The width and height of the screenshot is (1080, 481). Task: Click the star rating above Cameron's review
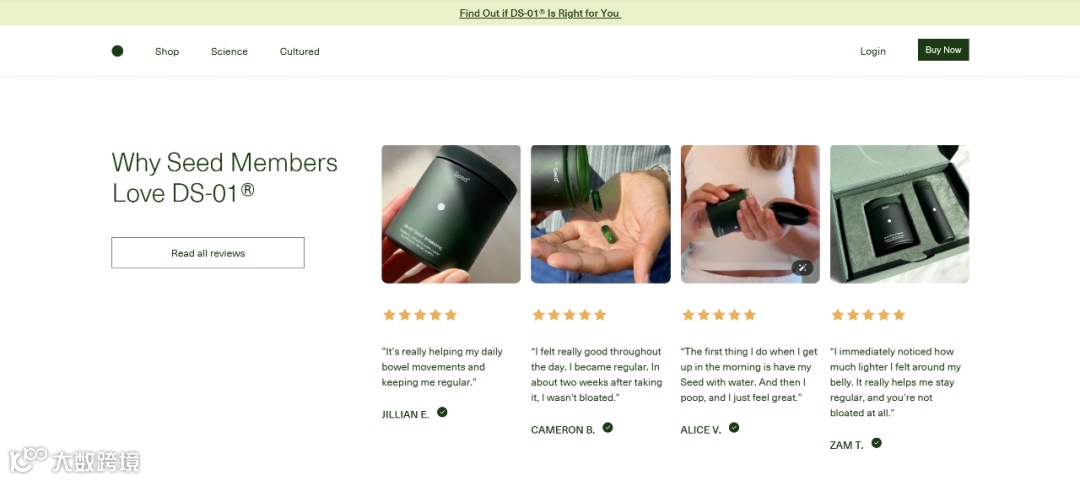(x=569, y=315)
